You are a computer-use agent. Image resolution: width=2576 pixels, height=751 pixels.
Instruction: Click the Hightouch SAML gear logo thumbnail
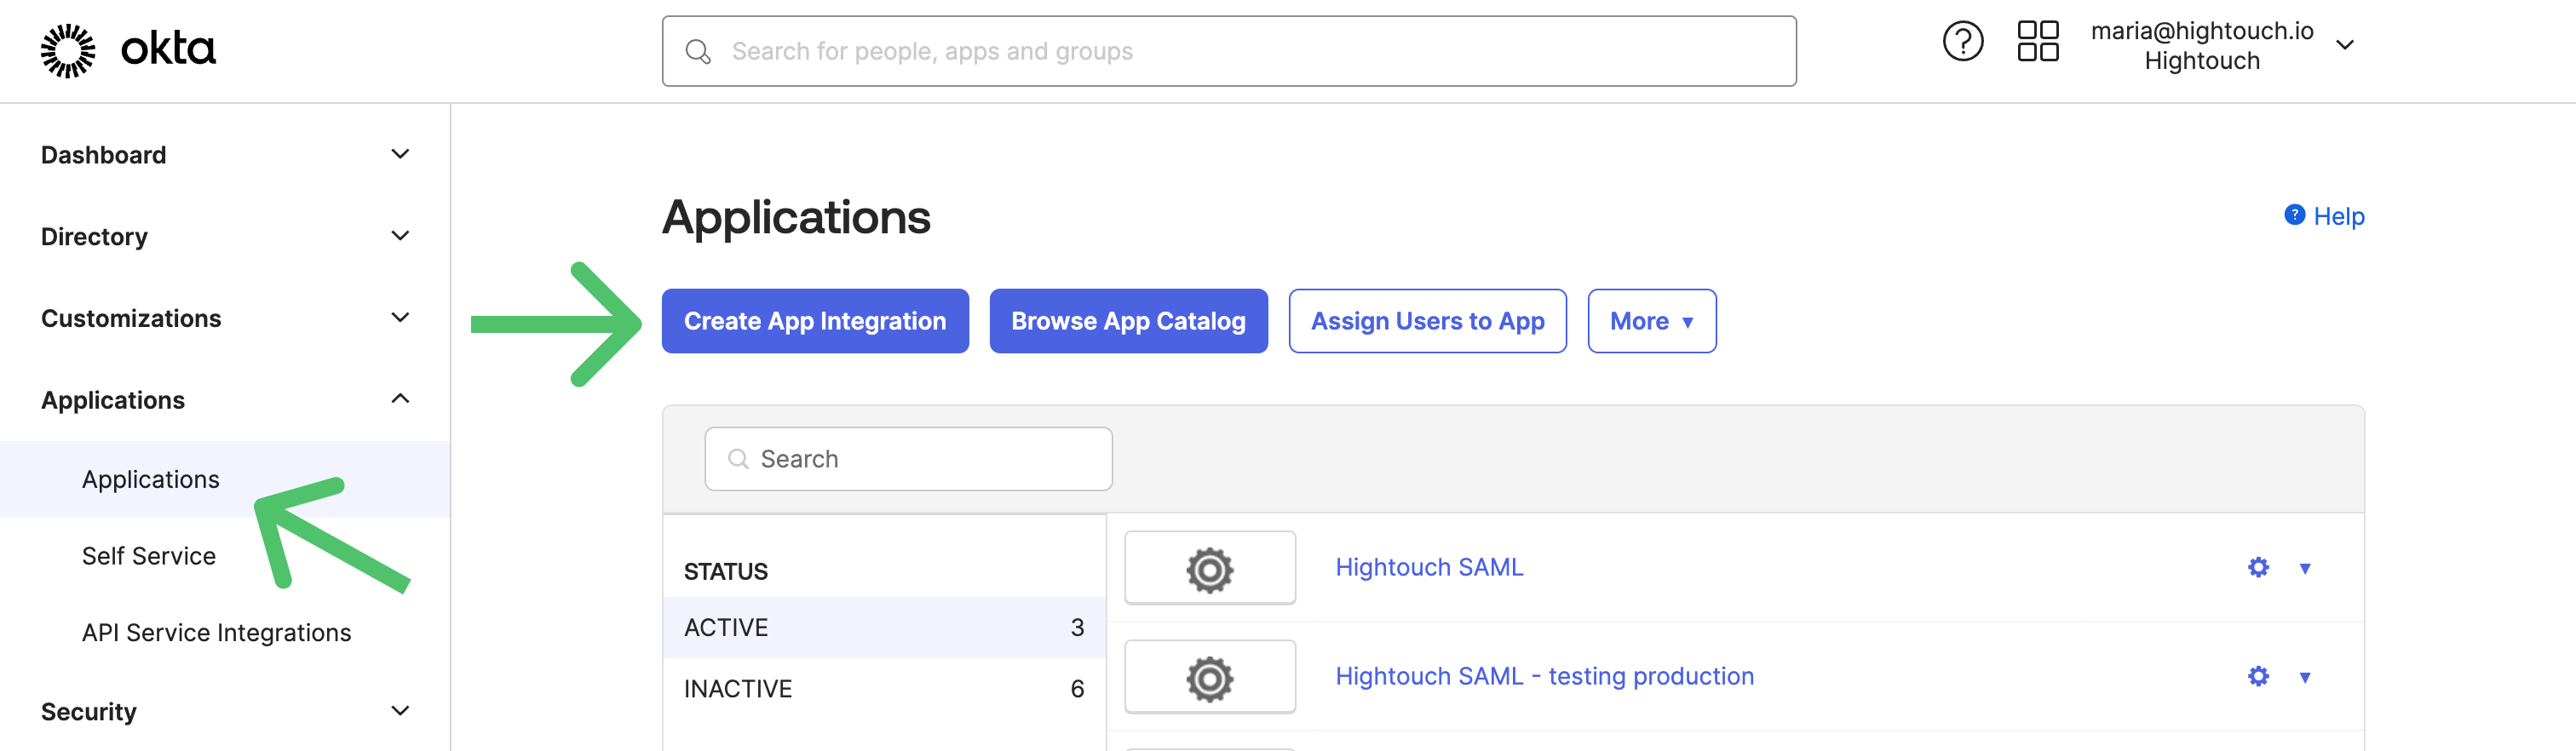pyautogui.click(x=1209, y=568)
